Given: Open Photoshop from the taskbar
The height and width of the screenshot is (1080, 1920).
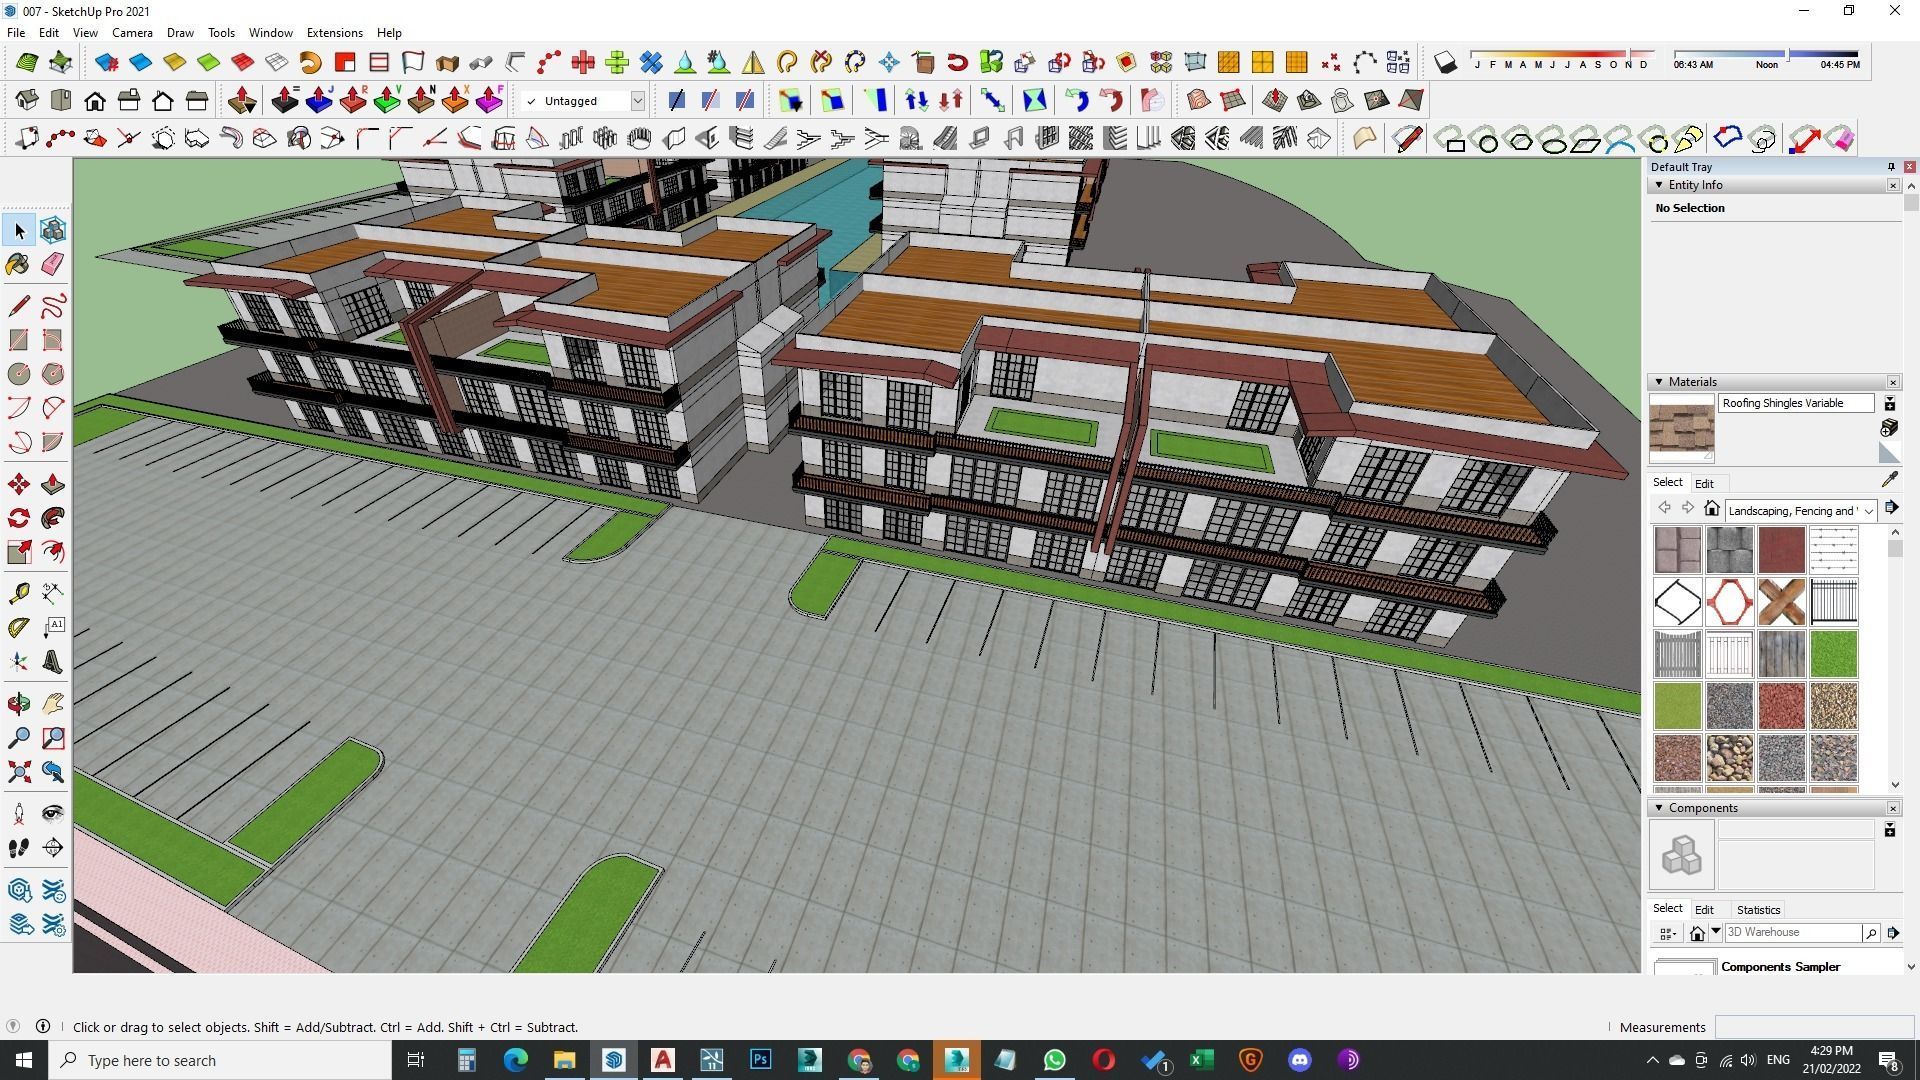Looking at the screenshot, I should [760, 1060].
